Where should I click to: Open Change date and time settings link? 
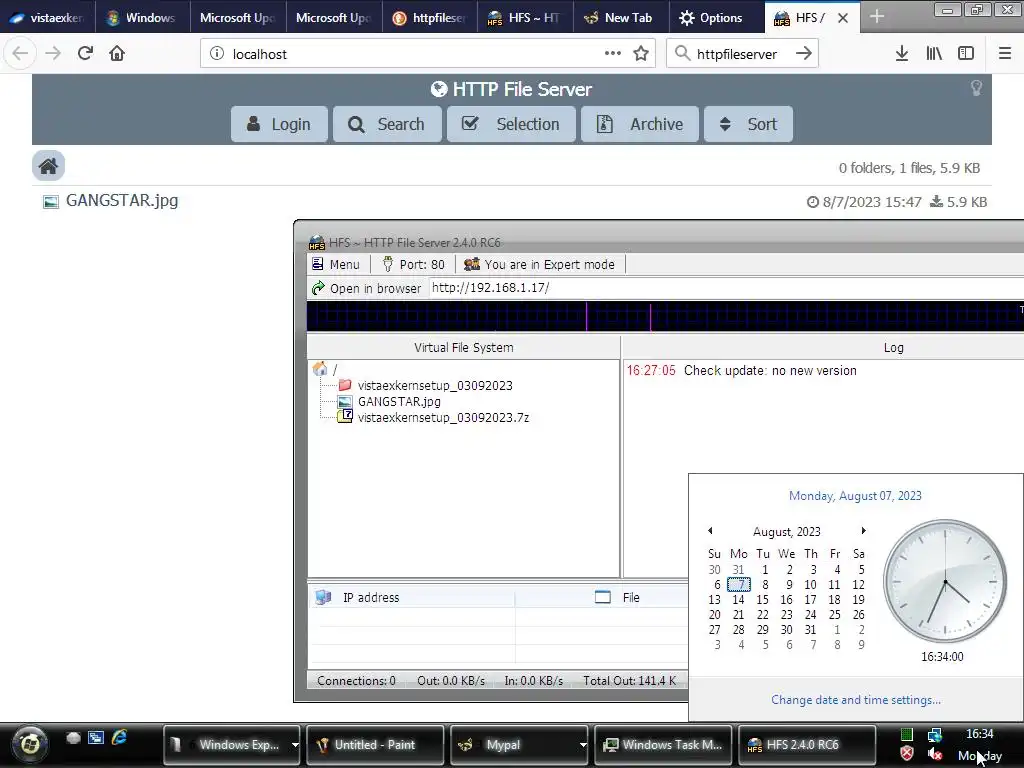(856, 700)
